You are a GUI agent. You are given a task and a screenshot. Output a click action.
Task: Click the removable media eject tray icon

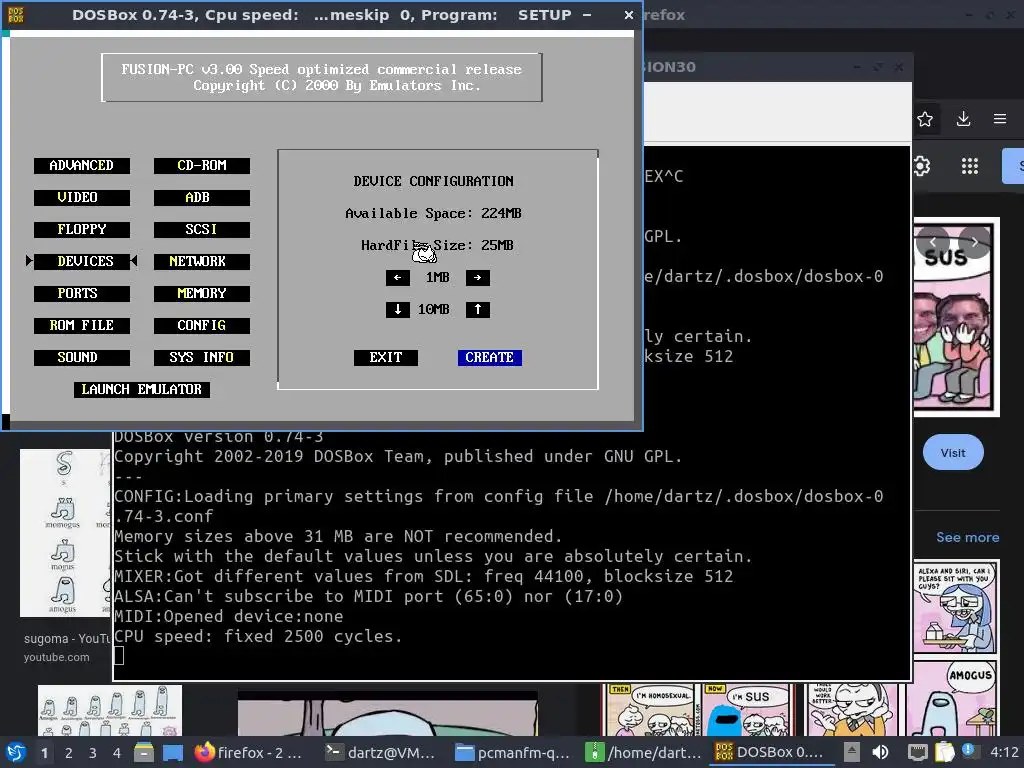[852, 752]
